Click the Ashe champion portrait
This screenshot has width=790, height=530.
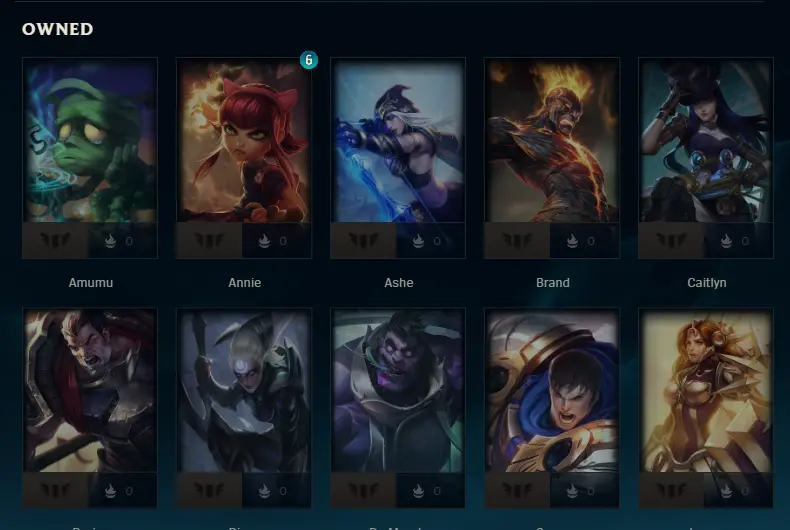click(x=398, y=140)
